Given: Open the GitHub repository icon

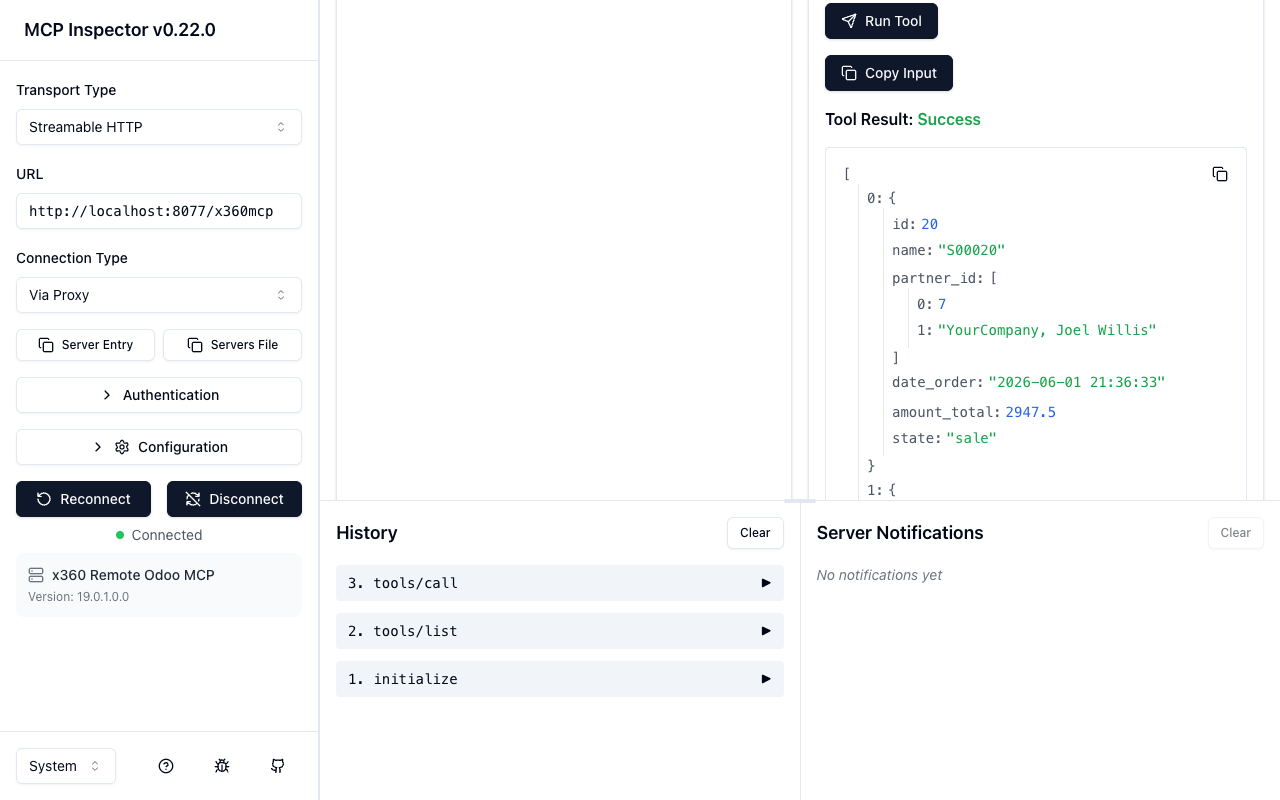Looking at the screenshot, I should [x=278, y=766].
